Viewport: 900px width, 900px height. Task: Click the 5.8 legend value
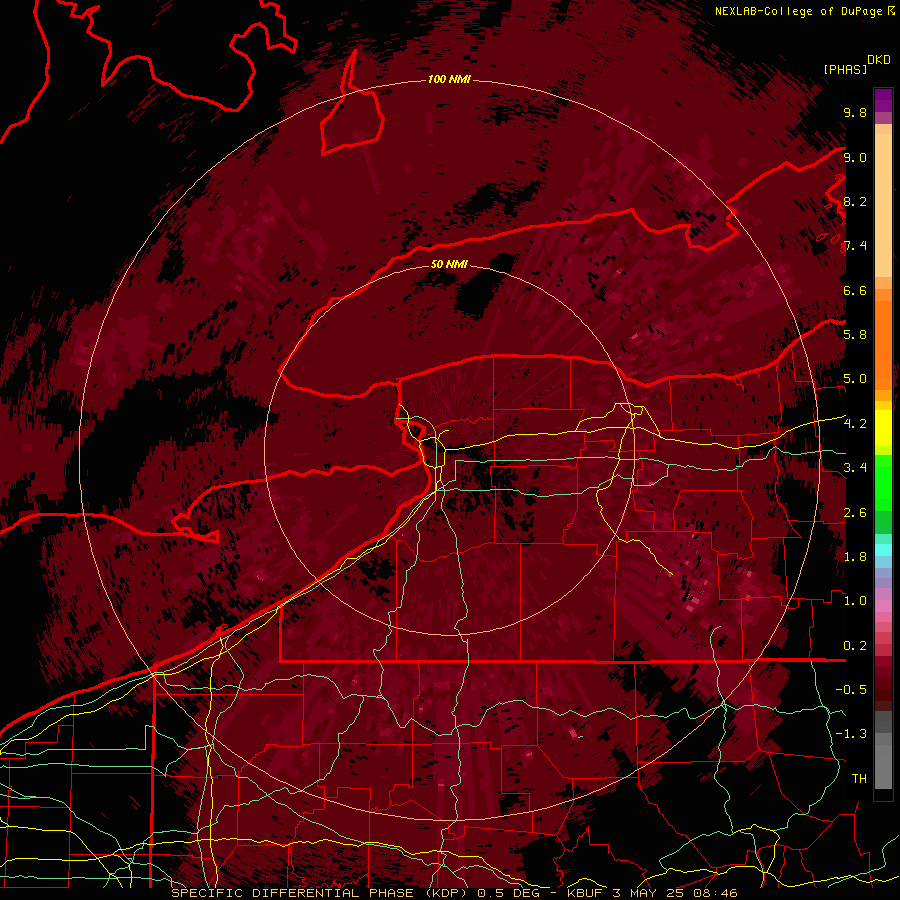(855, 335)
